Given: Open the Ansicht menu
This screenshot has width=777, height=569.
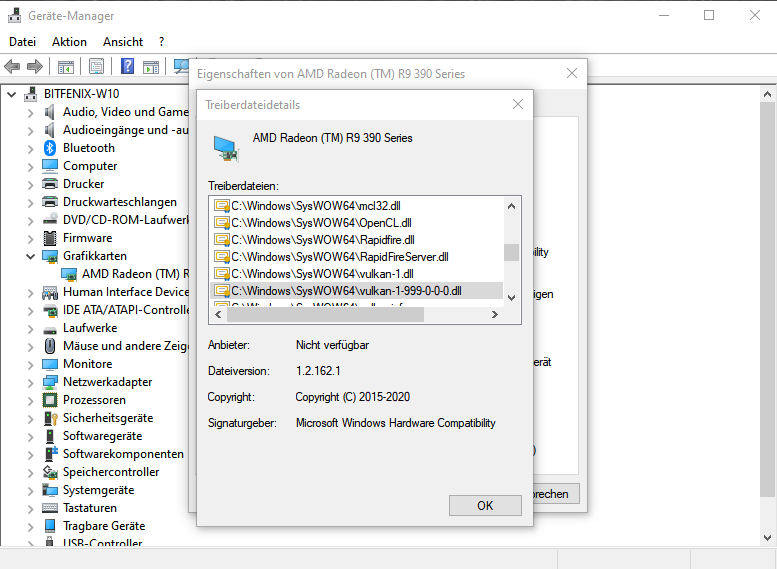Looking at the screenshot, I should [x=123, y=42].
